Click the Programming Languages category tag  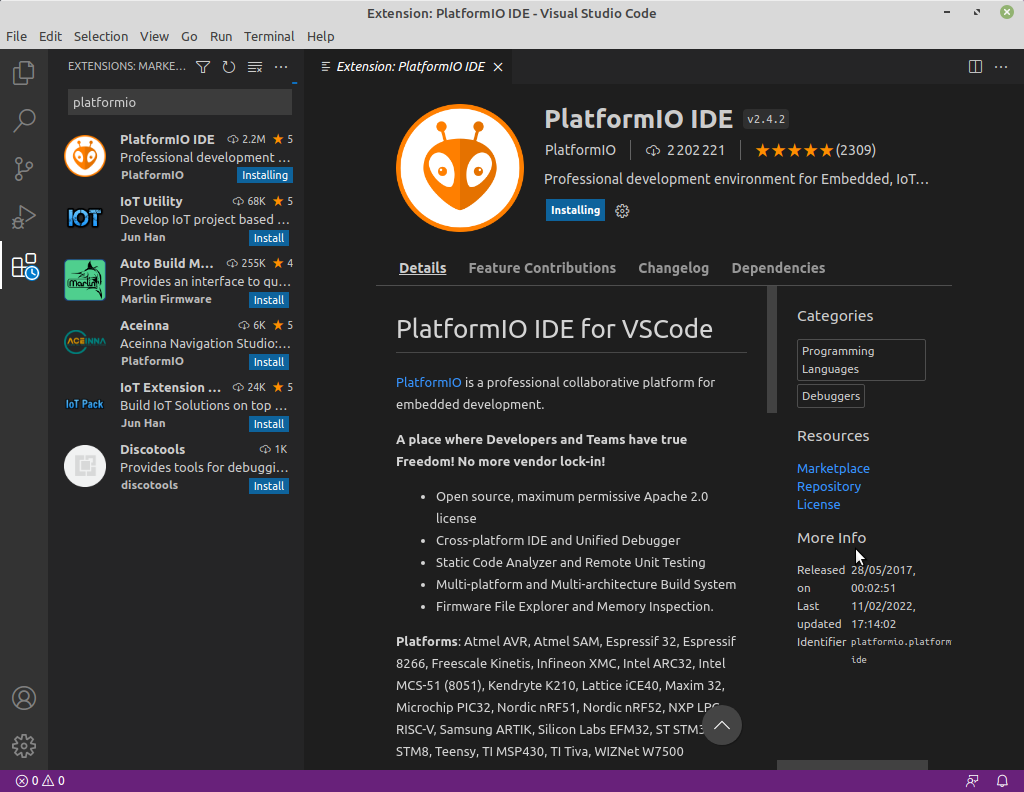(861, 360)
